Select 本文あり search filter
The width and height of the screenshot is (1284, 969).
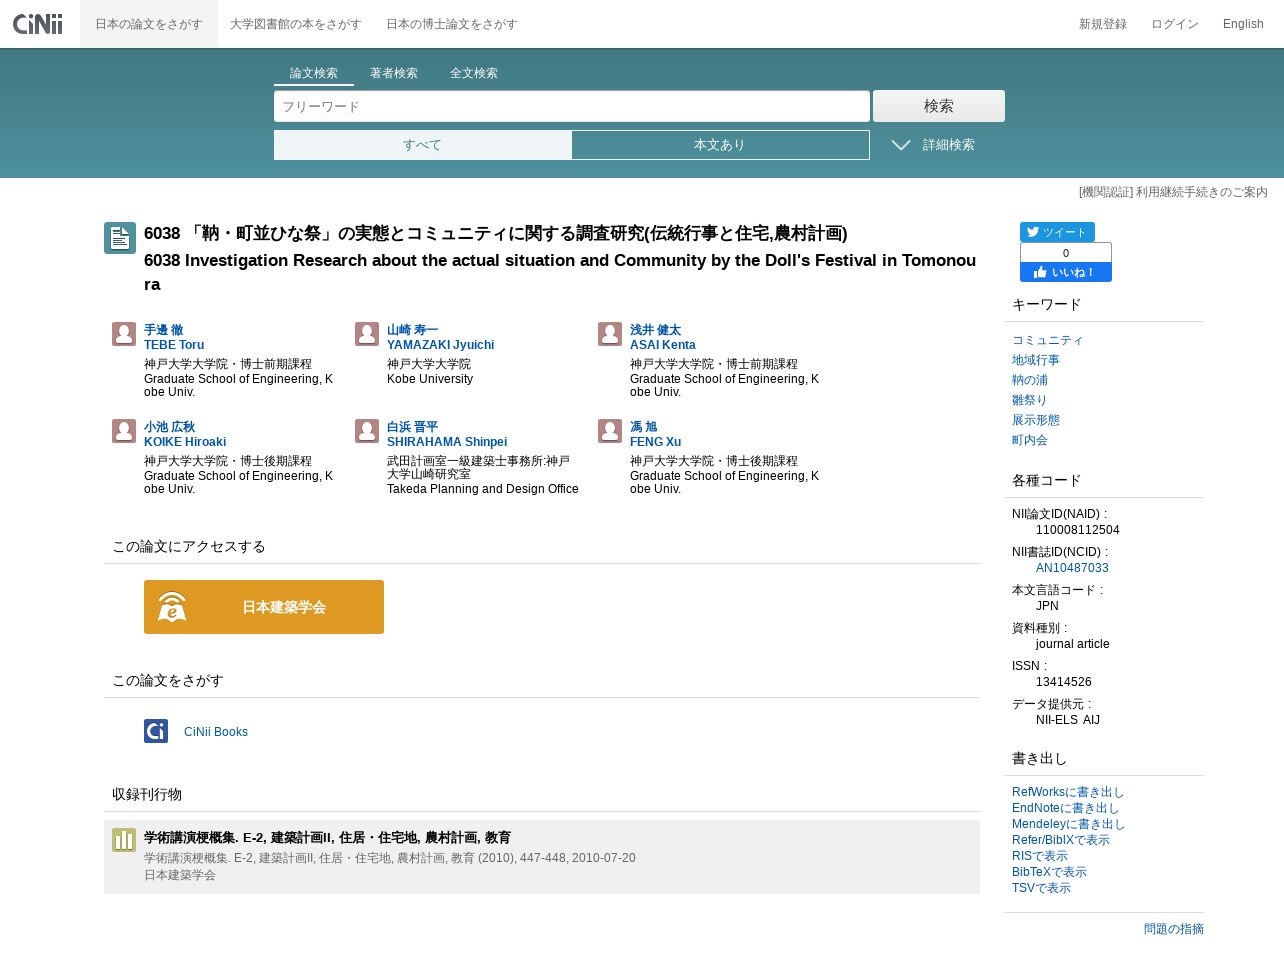pyautogui.click(x=720, y=145)
